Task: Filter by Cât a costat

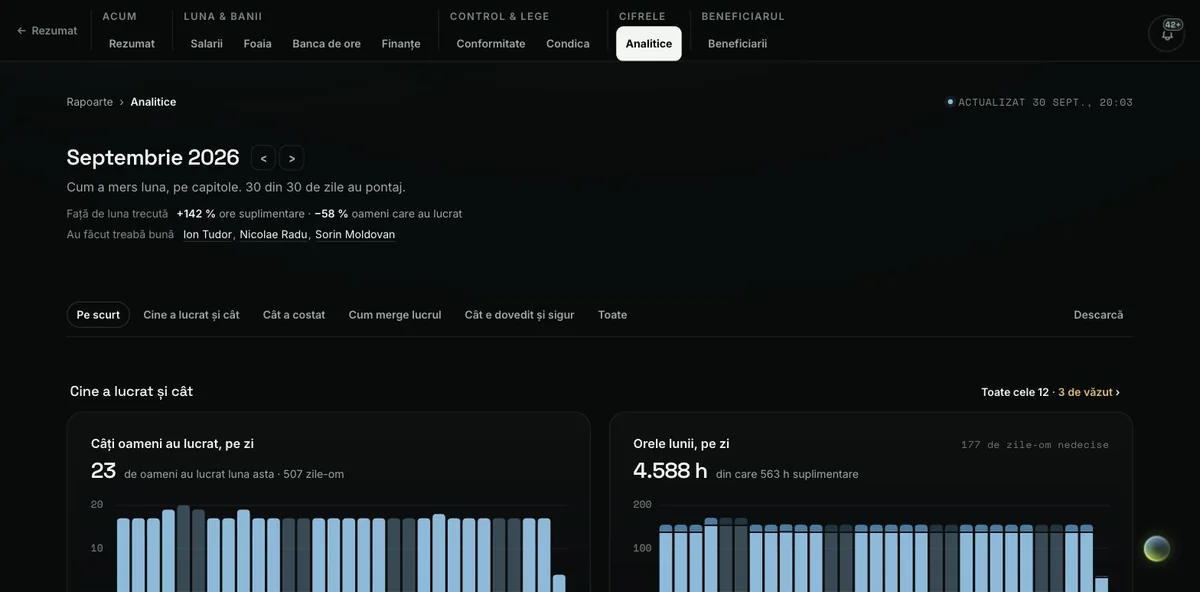Action: [x=294, y=315]
